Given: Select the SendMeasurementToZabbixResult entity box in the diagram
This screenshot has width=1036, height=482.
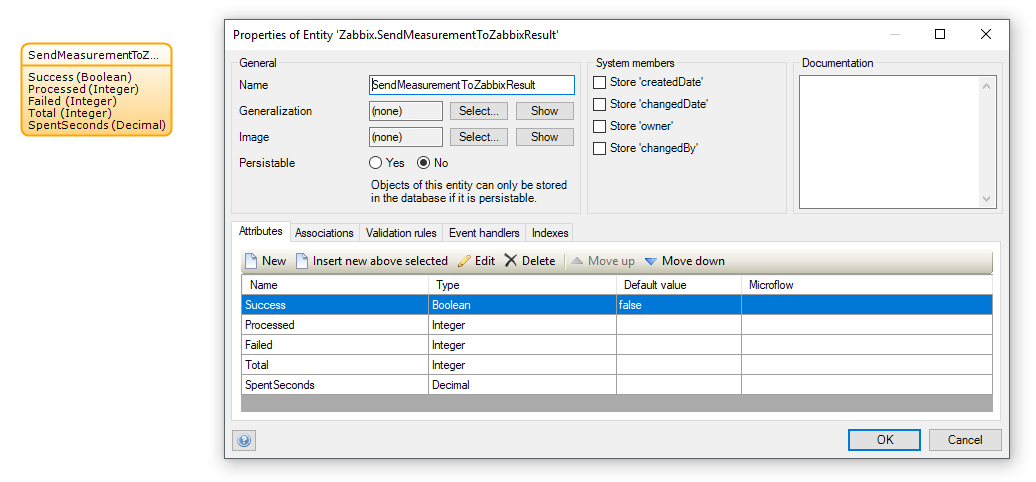Looking at the screenshot, I should (96, 90).
